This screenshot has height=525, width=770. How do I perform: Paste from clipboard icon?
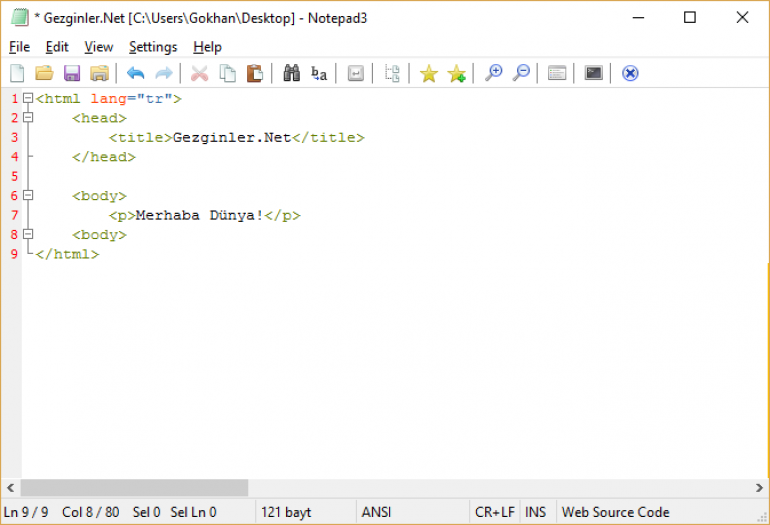coord(255,73)
